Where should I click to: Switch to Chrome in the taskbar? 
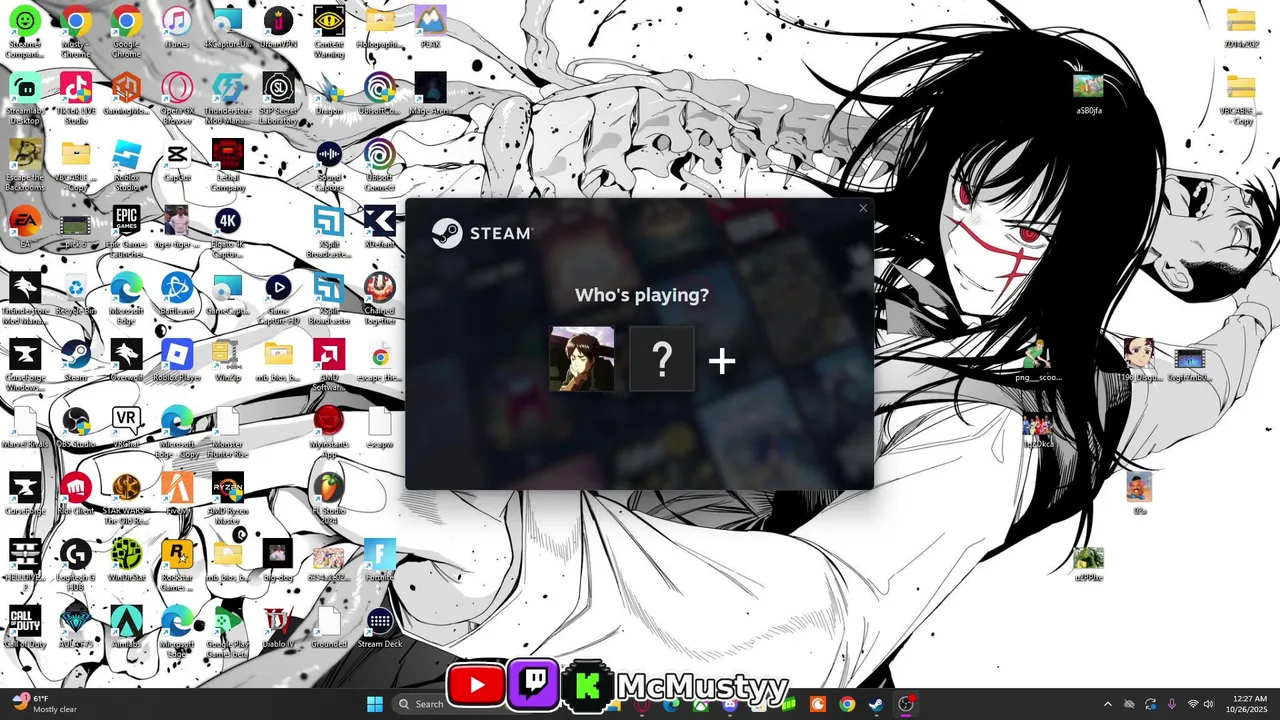(x=847, y=704)
